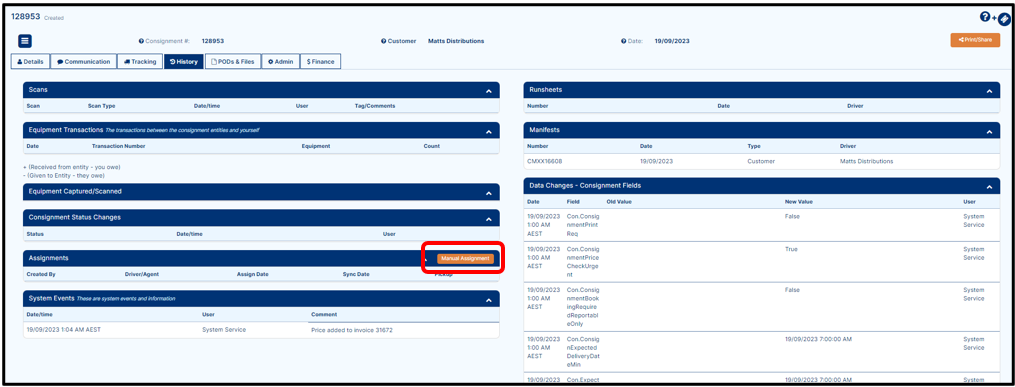This screenshot has width=1015, height=387.
Task: Click the consignment number 128953 title
Action: coord(26,17)
